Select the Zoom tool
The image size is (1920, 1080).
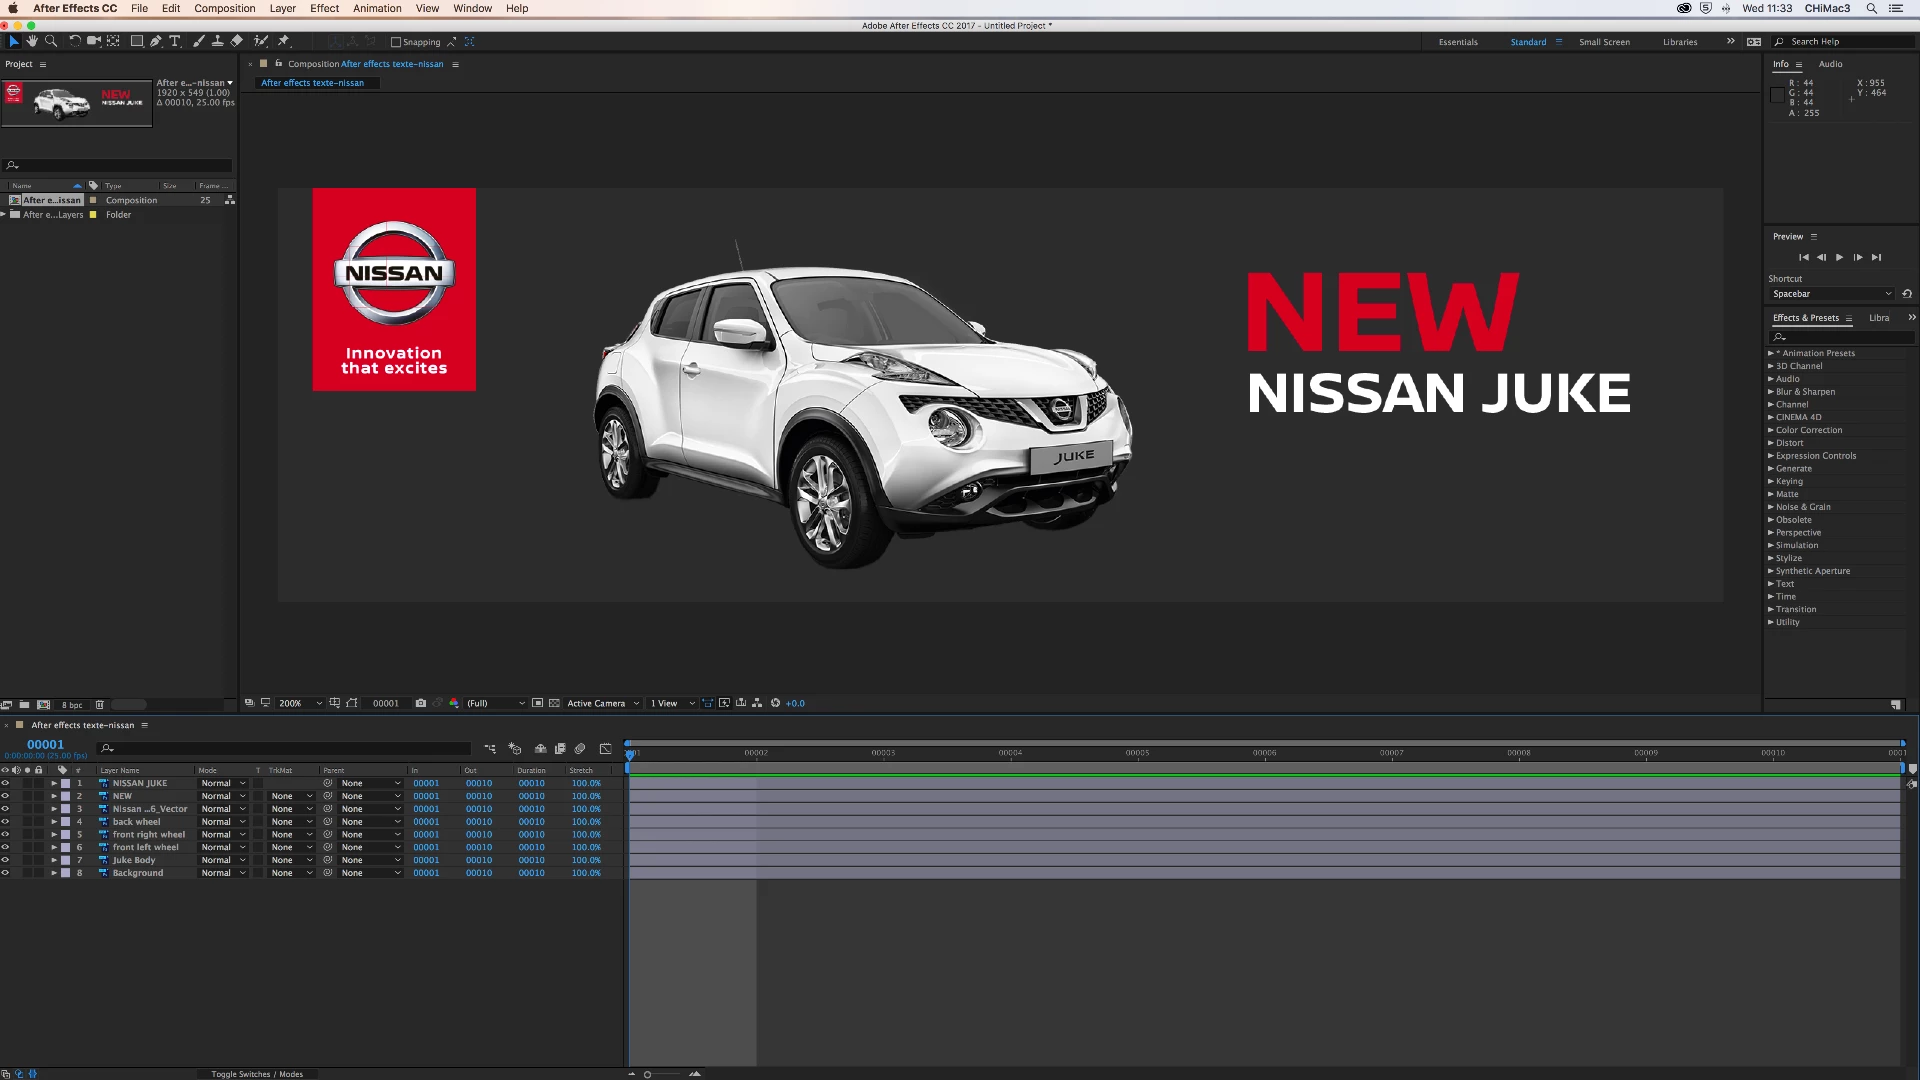tap(51, 41)
